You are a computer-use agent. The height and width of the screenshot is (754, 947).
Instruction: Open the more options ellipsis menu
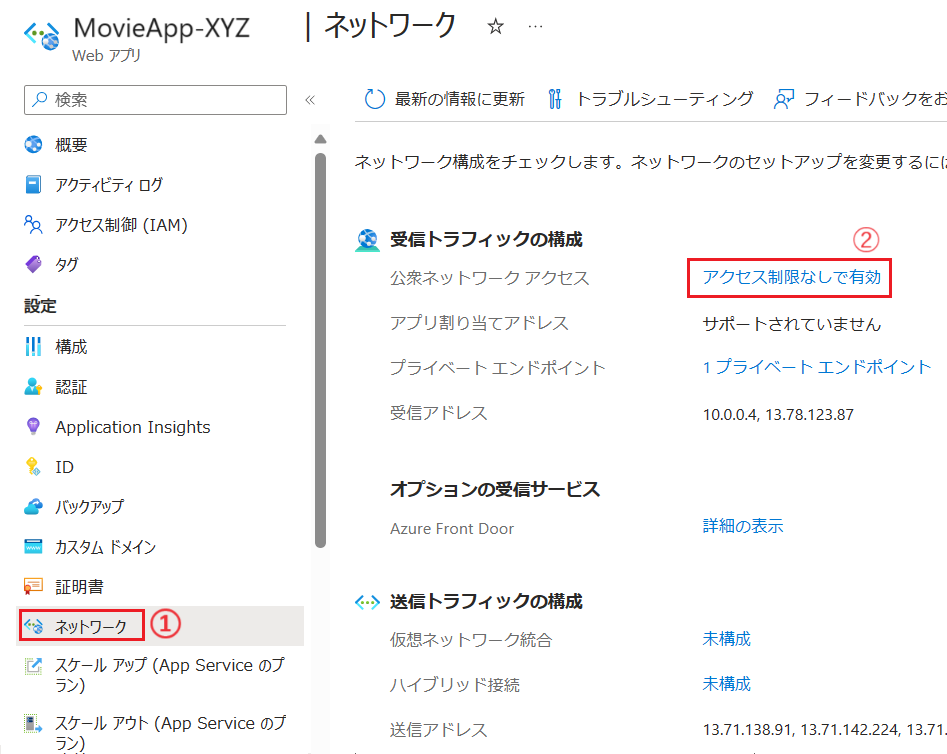[x=535, y=27]
